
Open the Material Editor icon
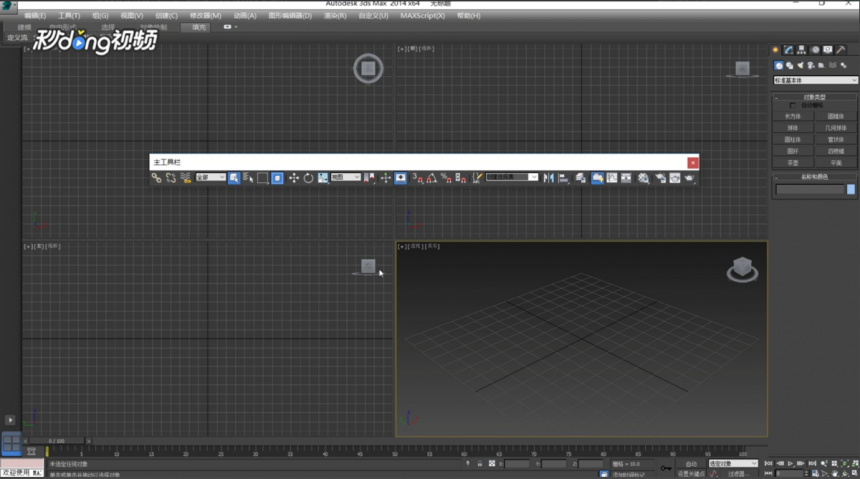[x=643, y=178]
